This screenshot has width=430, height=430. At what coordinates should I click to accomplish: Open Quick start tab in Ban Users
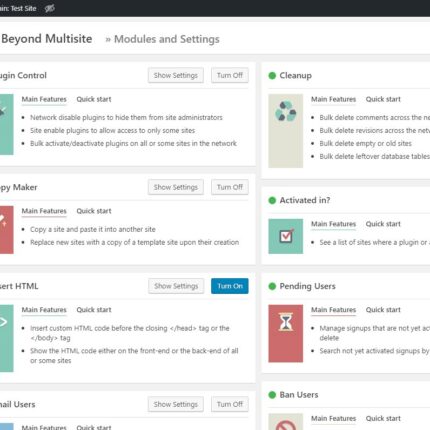pos(383,418)
